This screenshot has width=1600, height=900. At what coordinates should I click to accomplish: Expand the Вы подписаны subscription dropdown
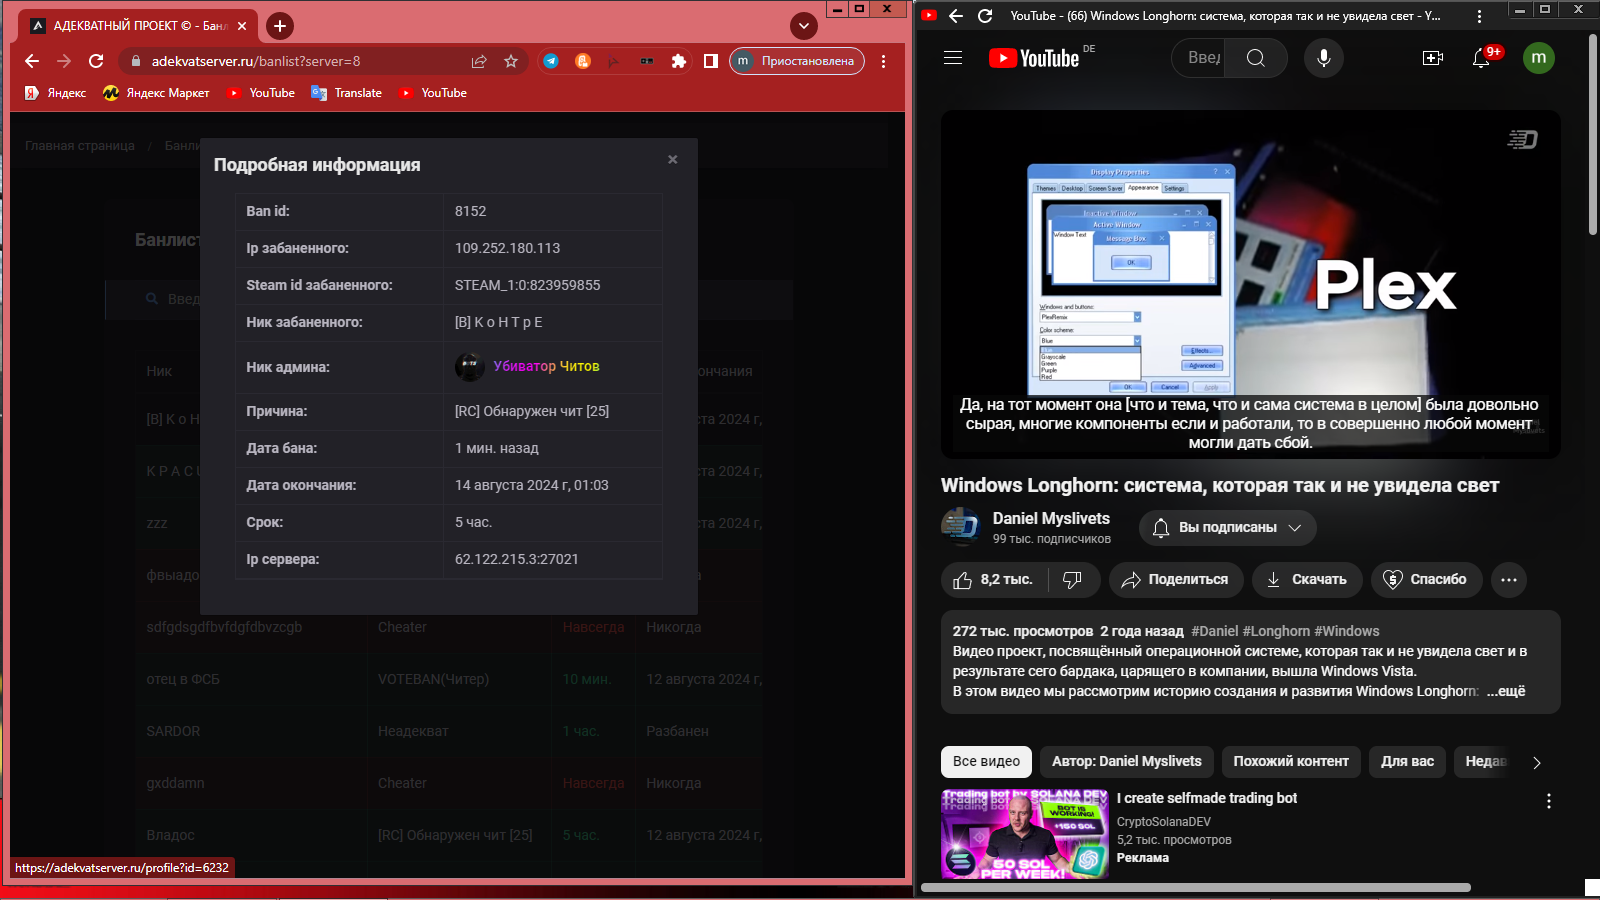click(1228, 528)
